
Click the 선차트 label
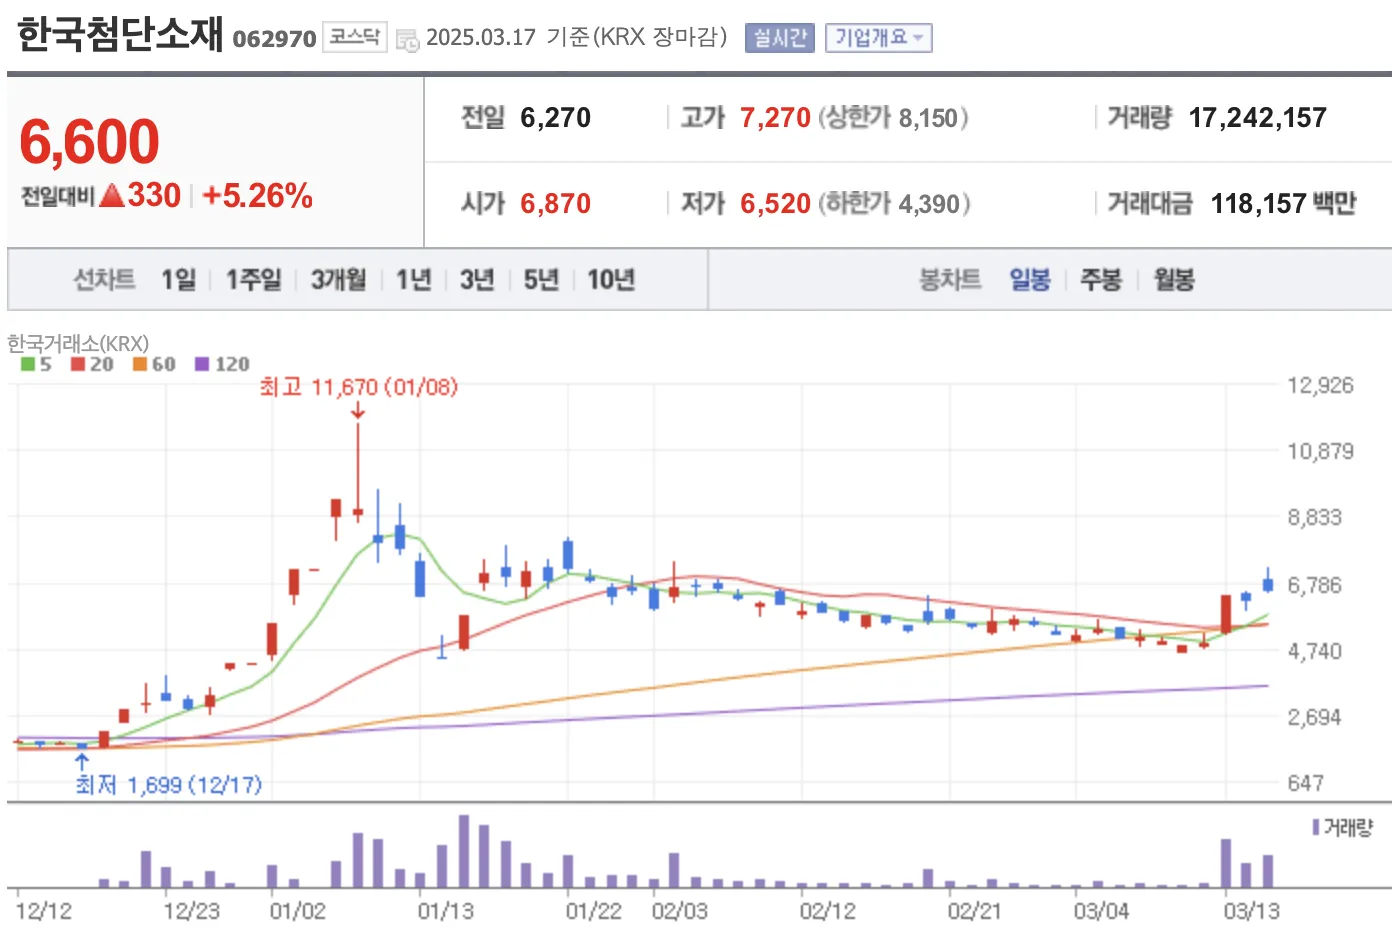(104, 280)
